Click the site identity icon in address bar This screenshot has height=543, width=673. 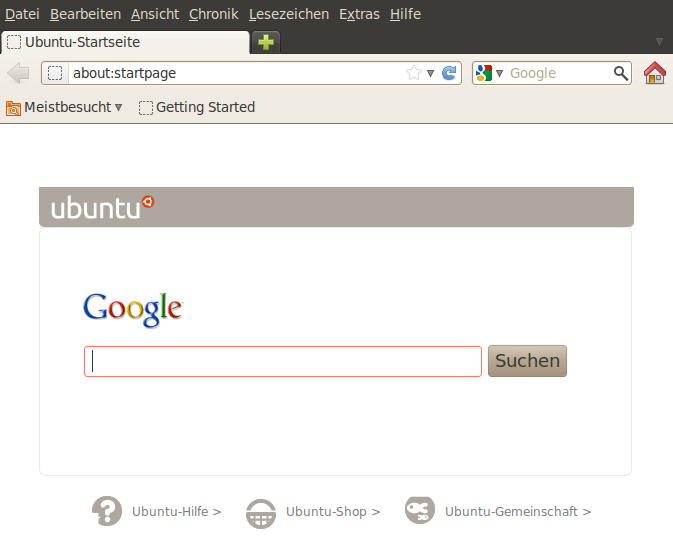55,73
